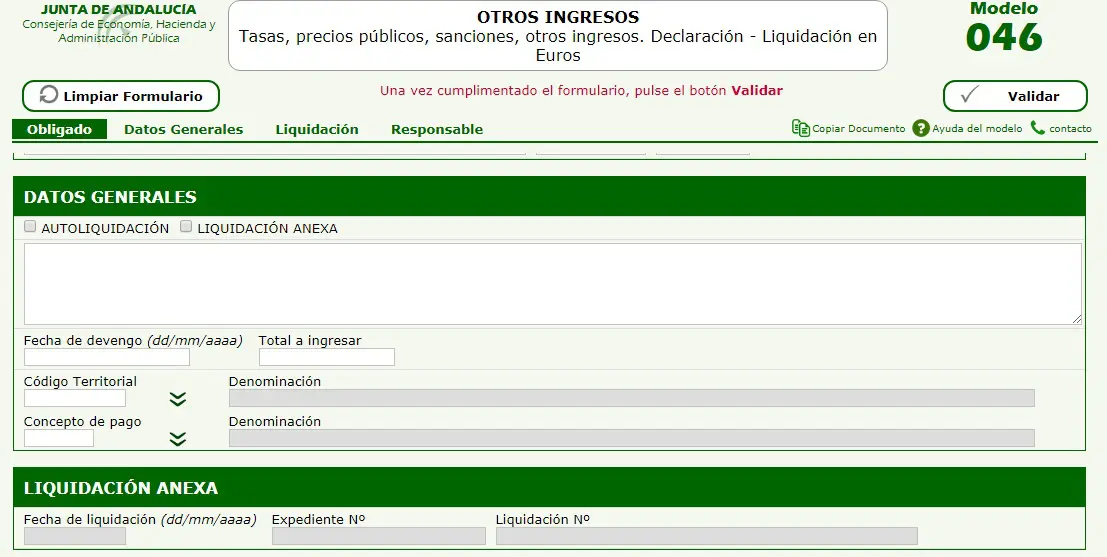Expand the Concepto de pago chevron list

pos(178,438)
